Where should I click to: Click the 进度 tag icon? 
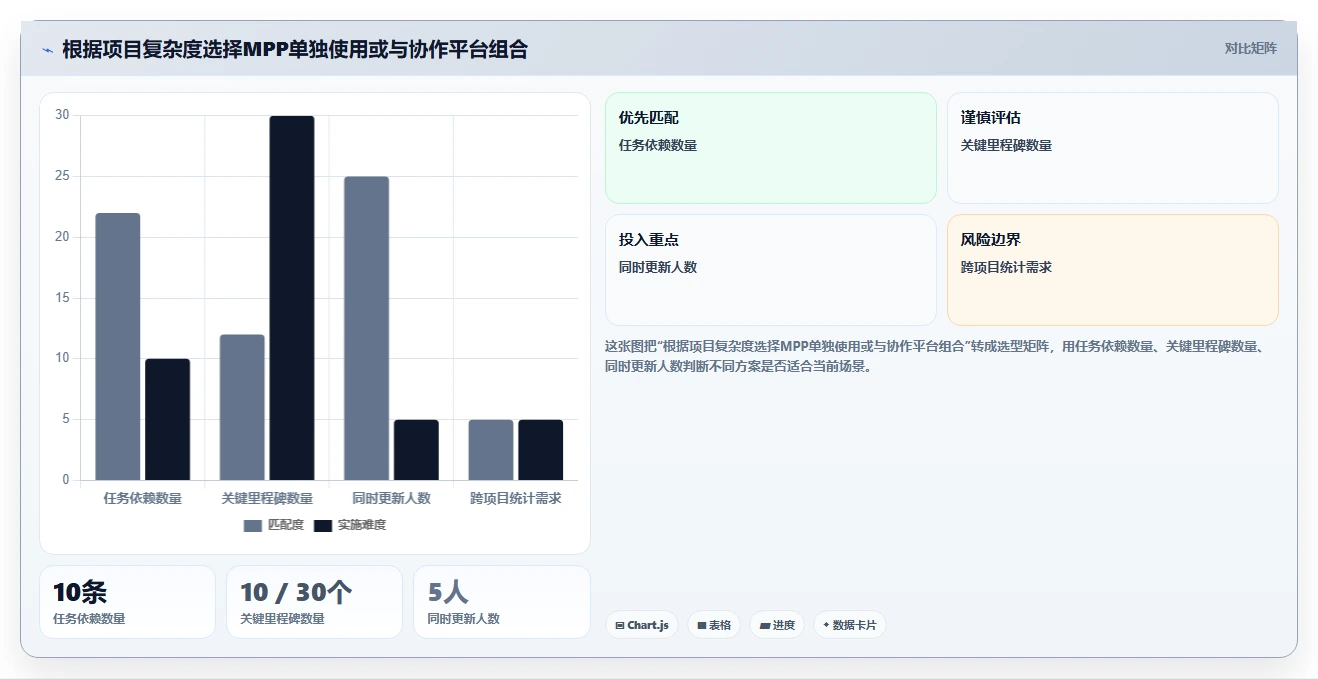pos(765,626)
